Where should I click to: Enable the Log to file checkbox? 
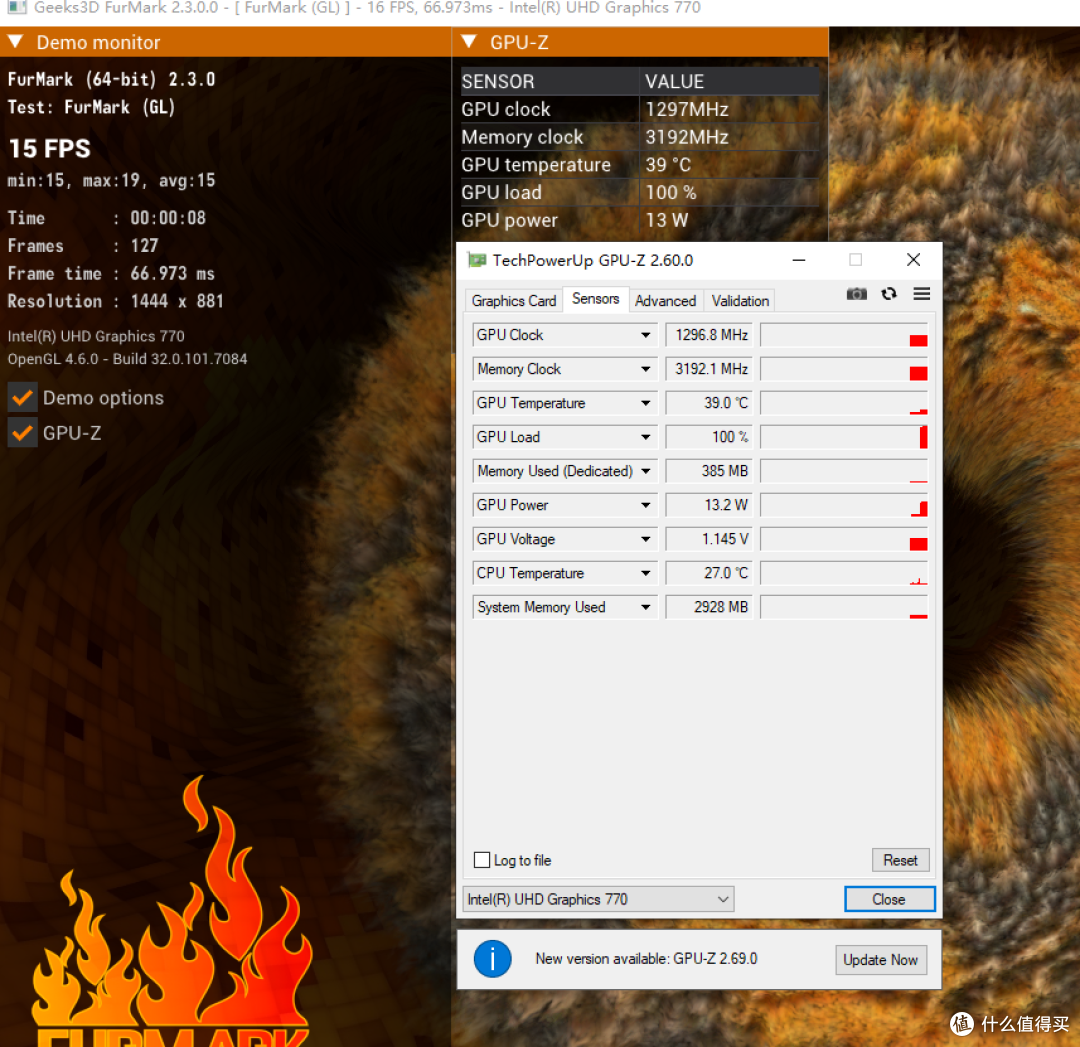tap(482, 860)
